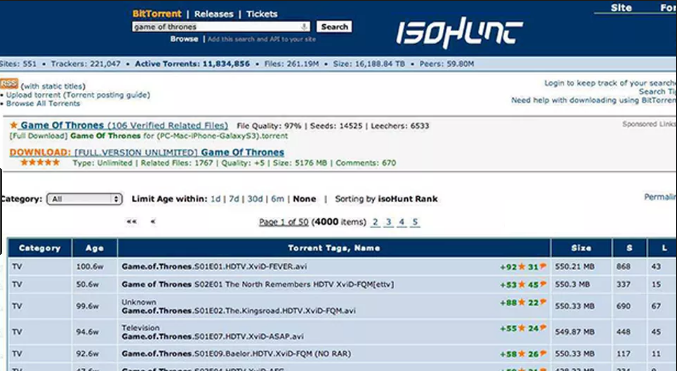Click the rating star on S02E01 North Remembers row
The image size is (677, 371).
click(x=522, y=285)
